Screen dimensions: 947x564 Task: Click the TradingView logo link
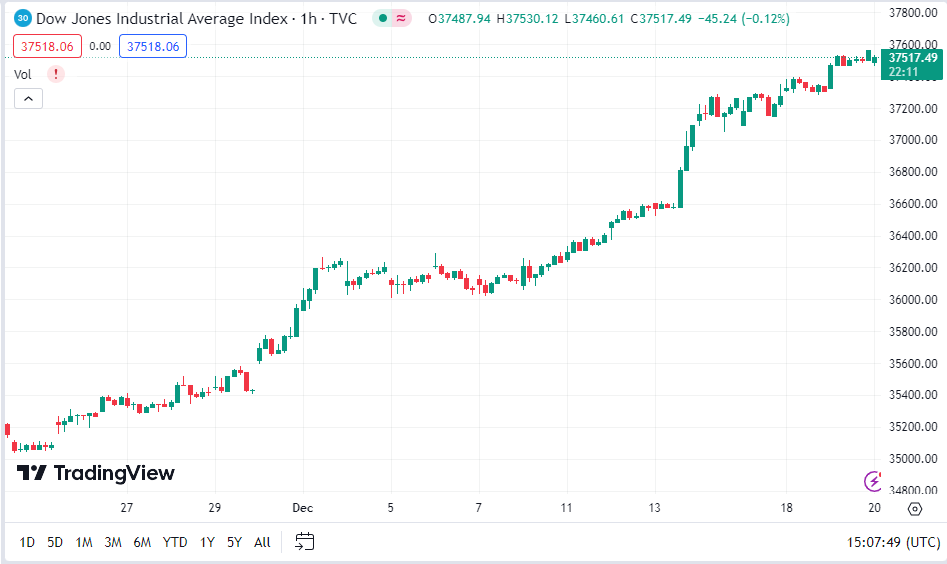click(95, 473)
